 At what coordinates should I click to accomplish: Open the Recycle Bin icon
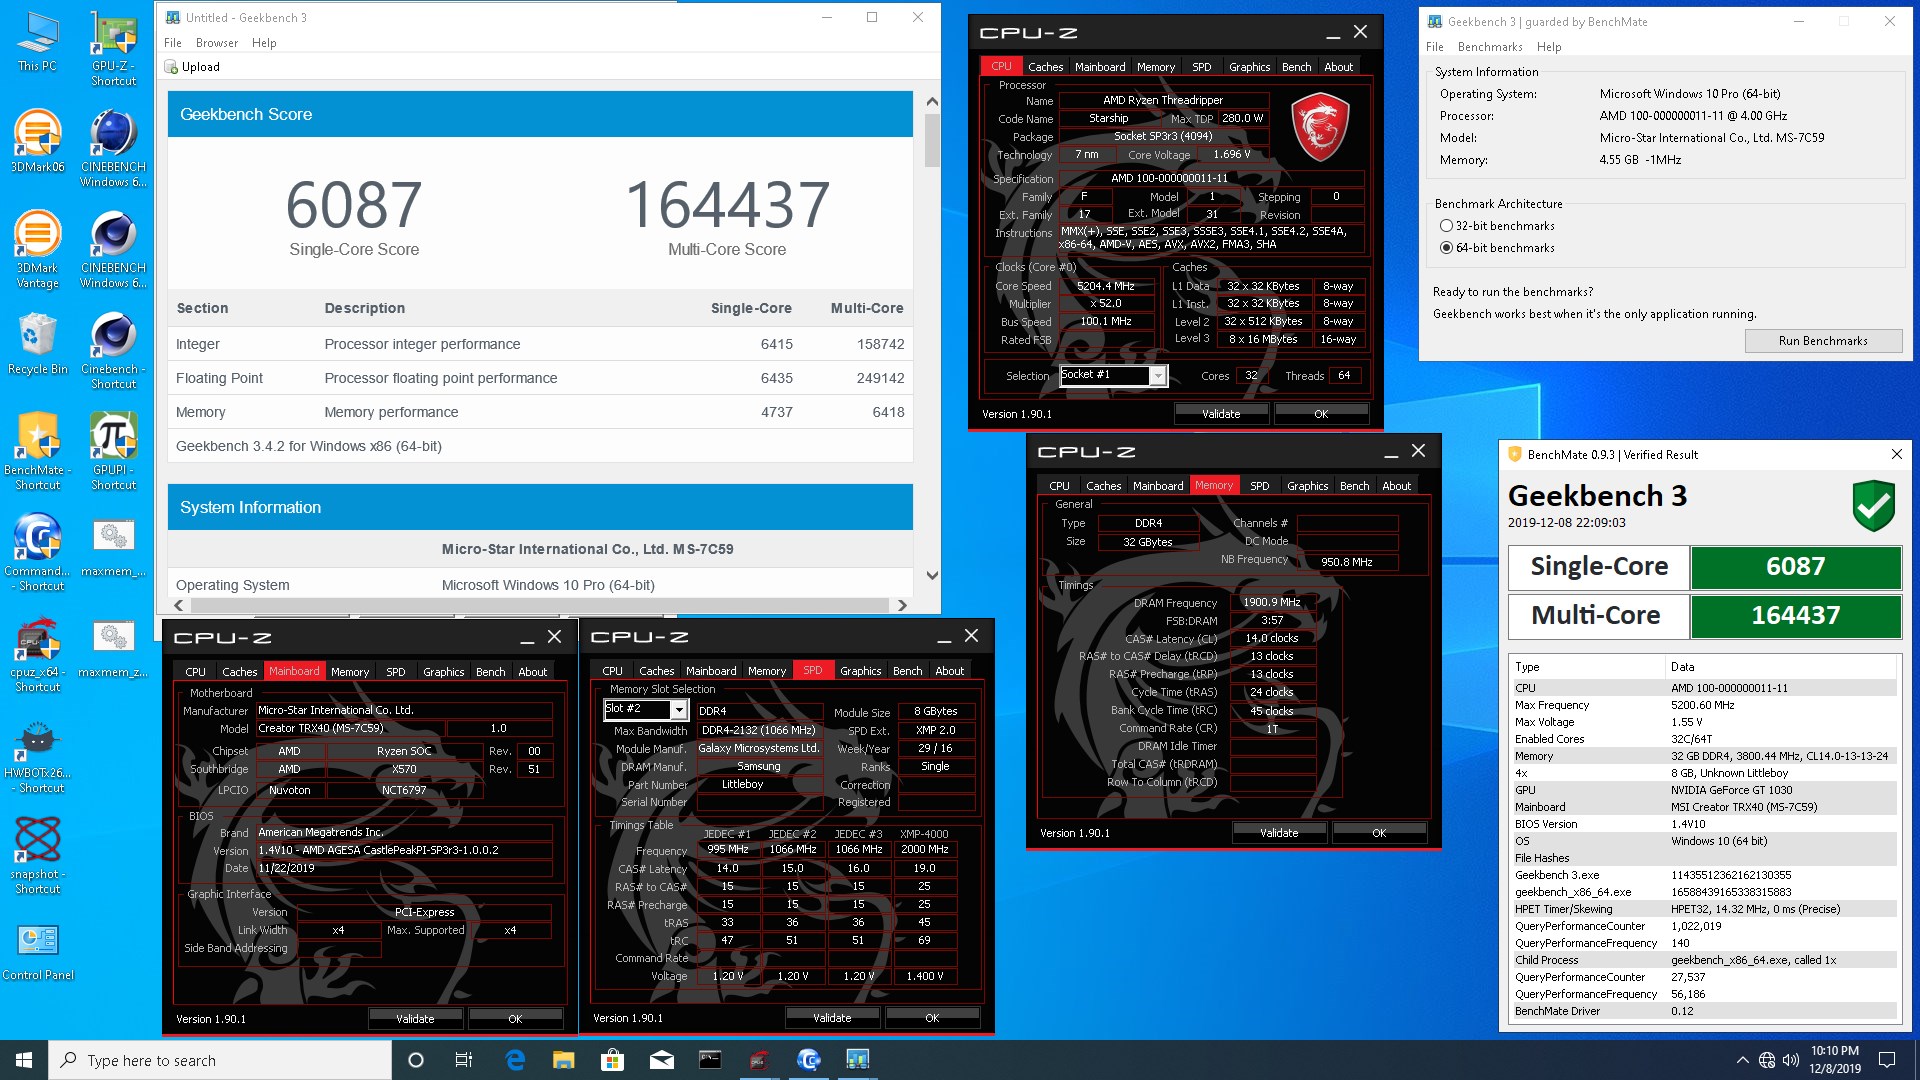pos(37,343)
